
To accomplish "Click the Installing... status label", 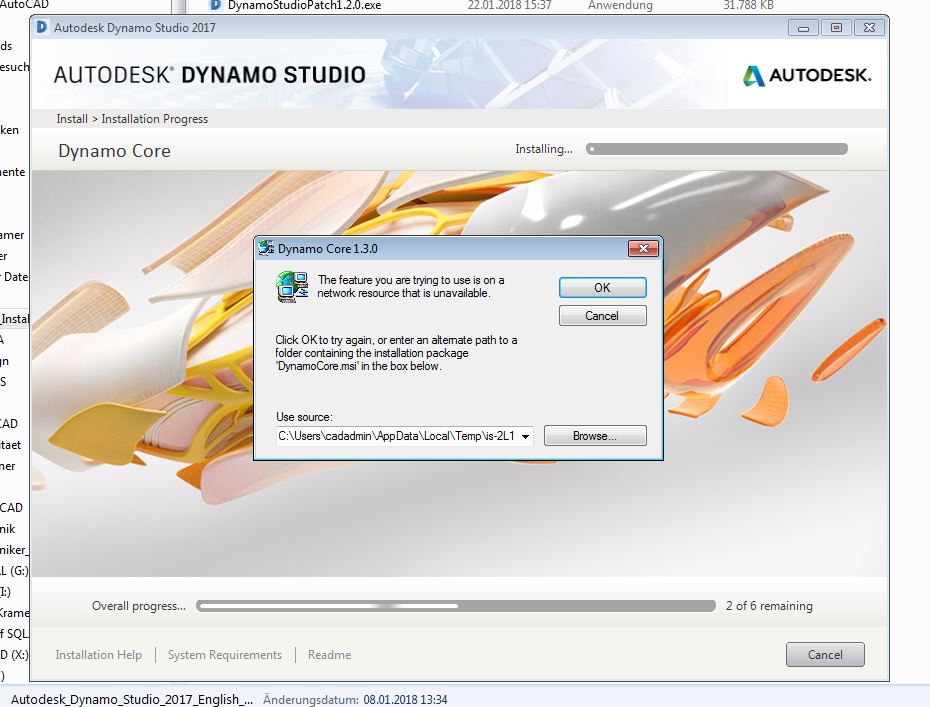I will [x=544, y=149].
